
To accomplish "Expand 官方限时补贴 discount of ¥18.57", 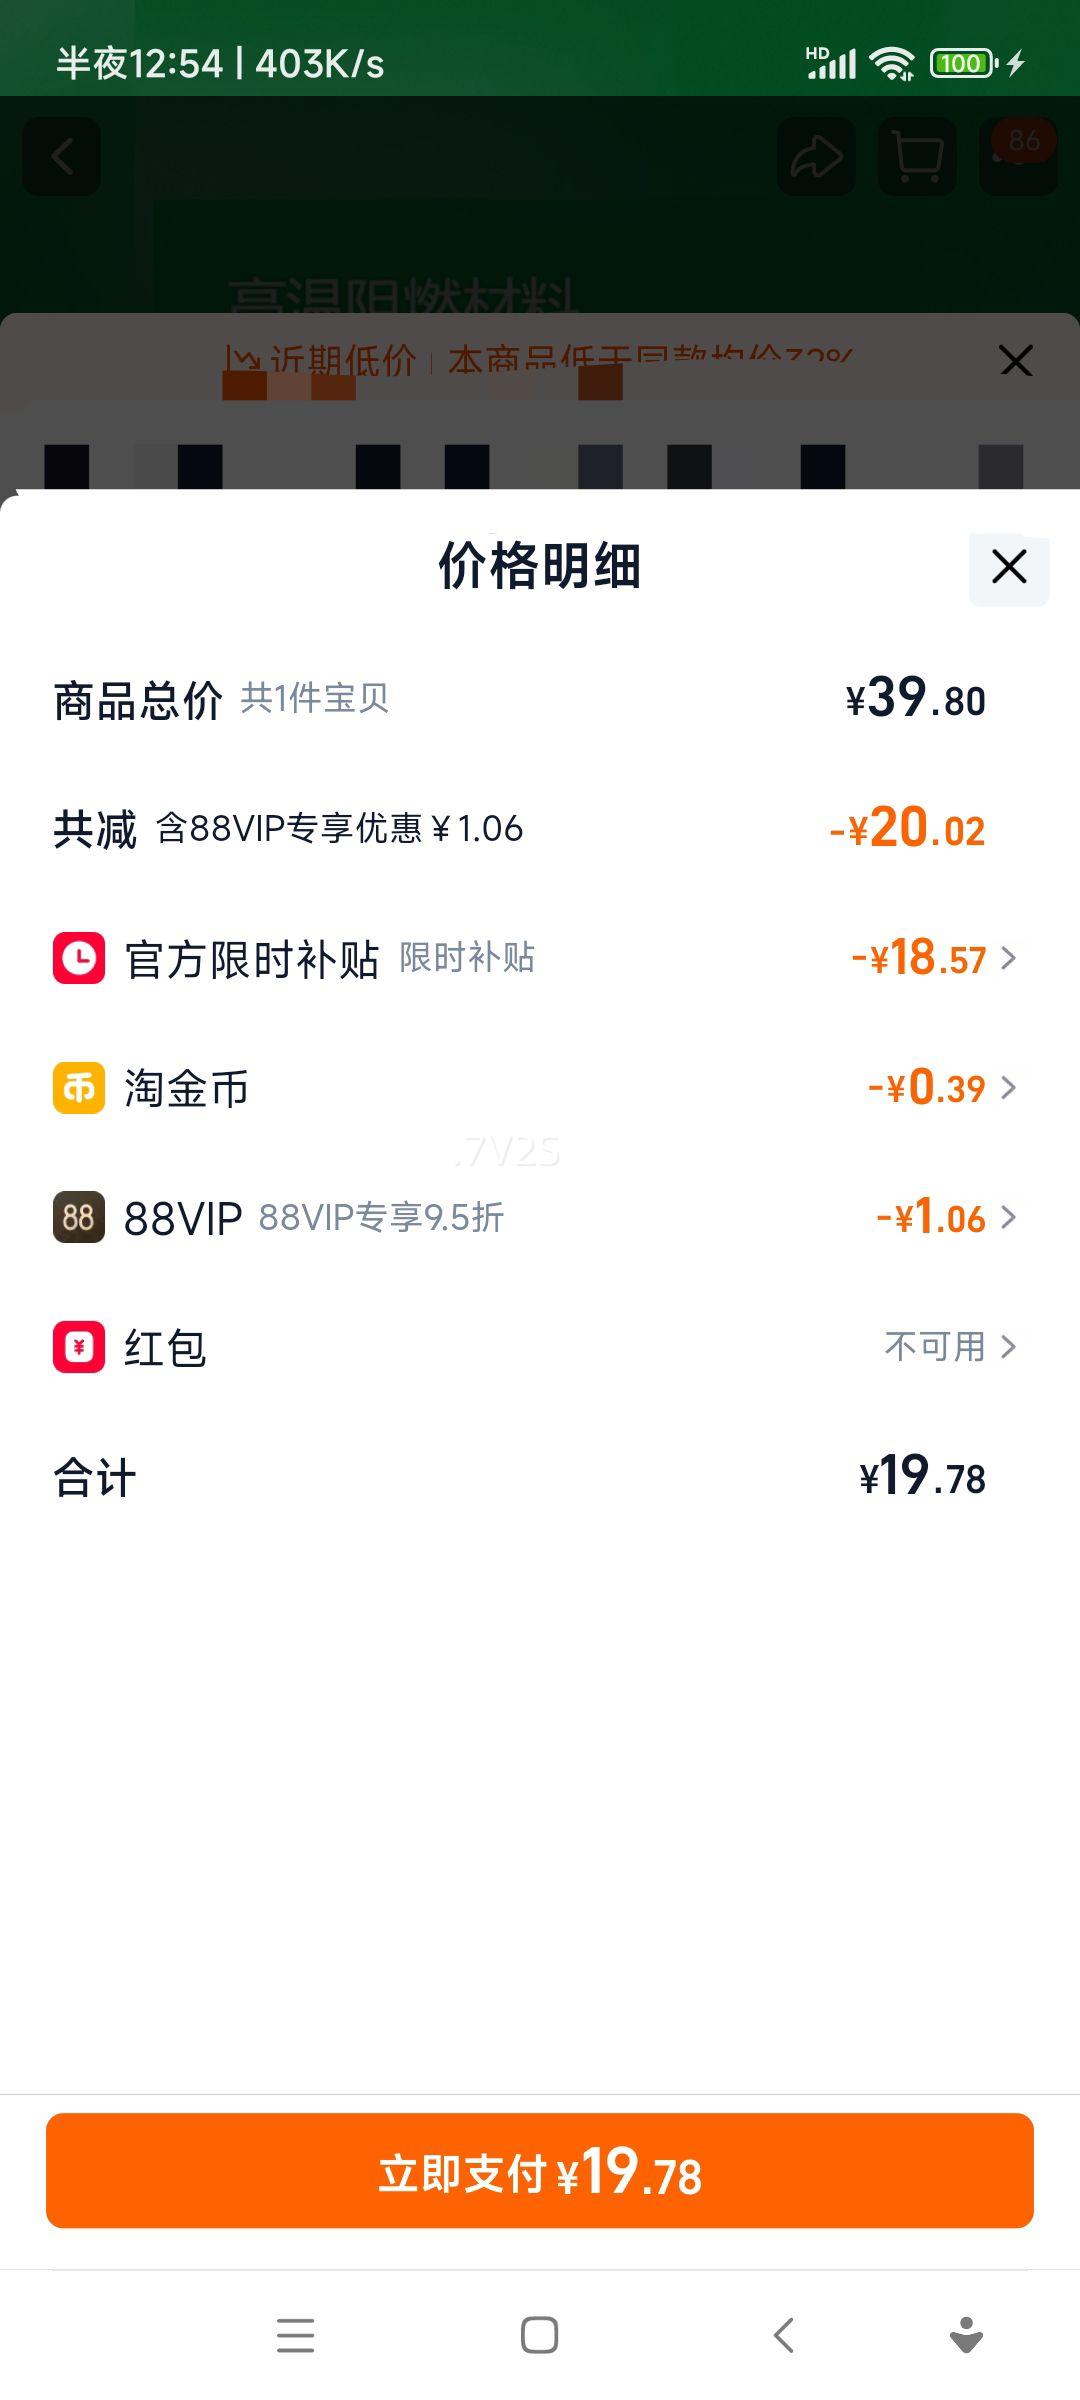I will (x=932, y=958).
